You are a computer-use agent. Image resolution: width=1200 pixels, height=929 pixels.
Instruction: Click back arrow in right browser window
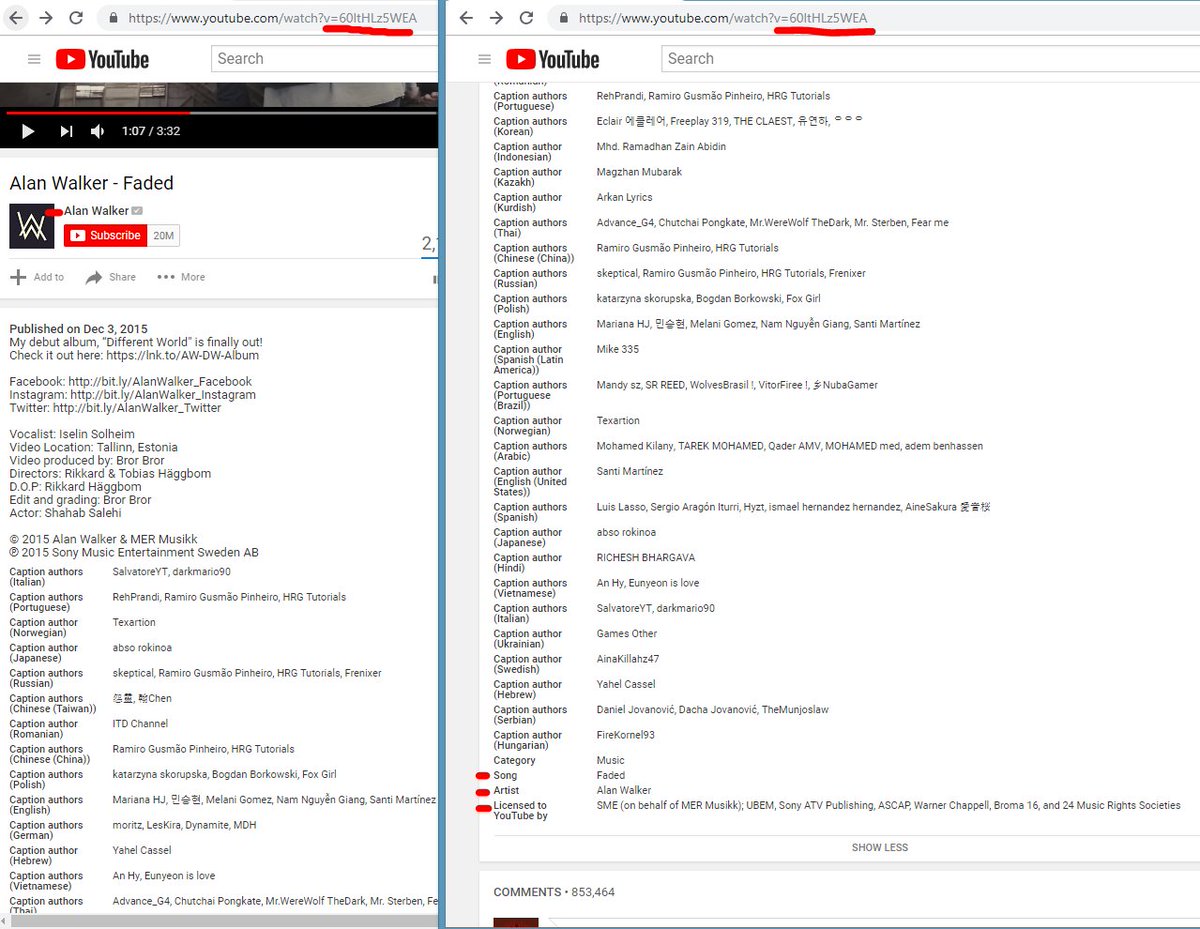pyautogui.click(x=465, y=18)
